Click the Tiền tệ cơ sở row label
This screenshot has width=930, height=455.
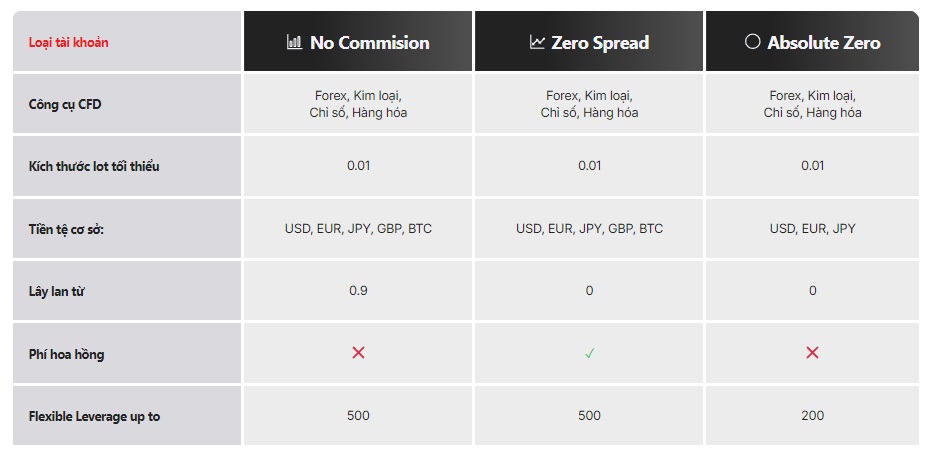coord(66,229)
